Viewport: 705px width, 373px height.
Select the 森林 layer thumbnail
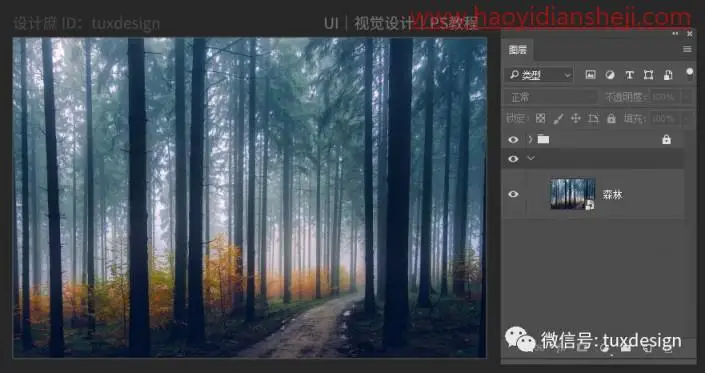573,194
